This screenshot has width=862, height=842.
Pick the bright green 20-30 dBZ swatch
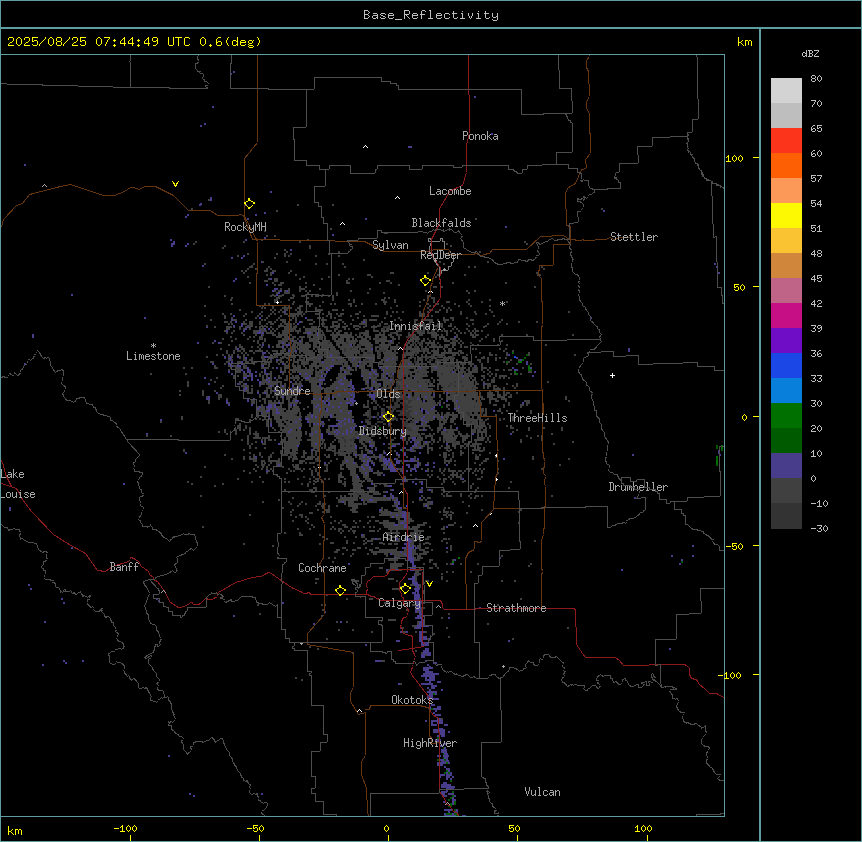pos(786,416)
